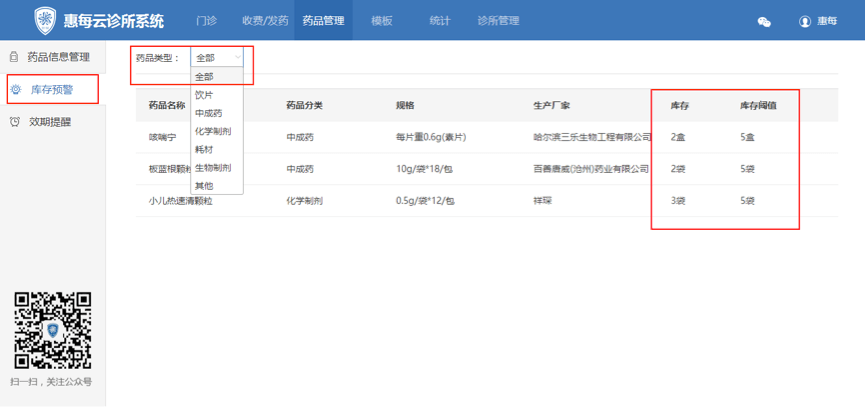Click the 规格 column header
The height and width of the screenshot is (415, 866).
pos(405,106)
